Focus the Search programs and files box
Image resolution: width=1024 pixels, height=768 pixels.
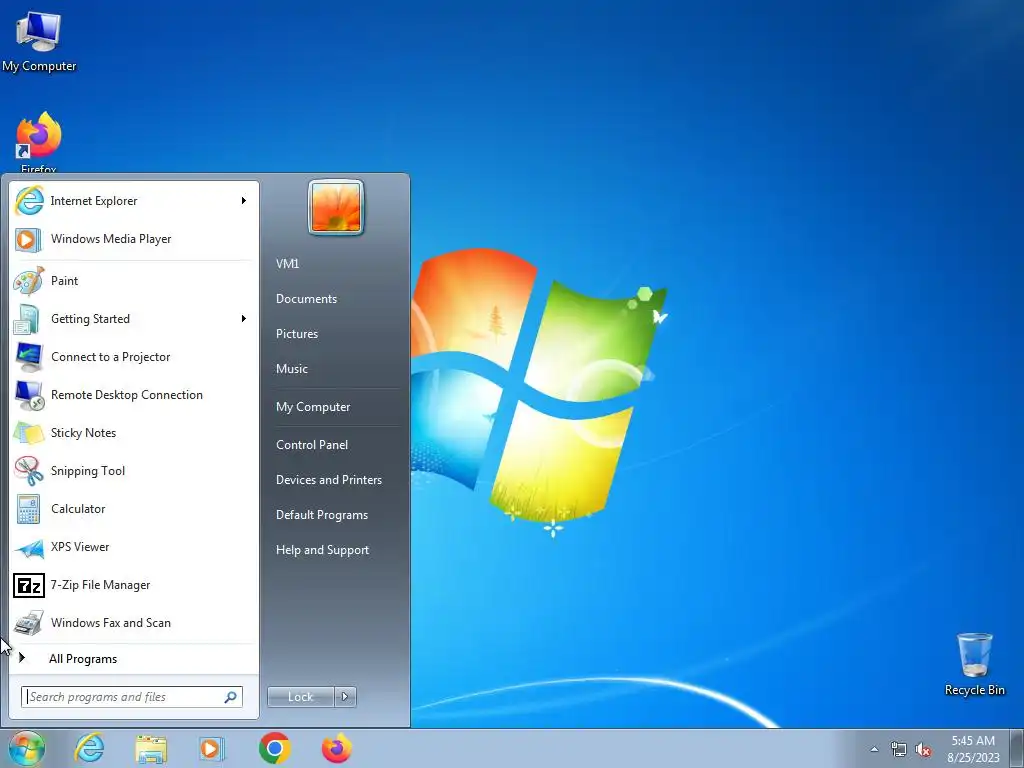[131, 697]
